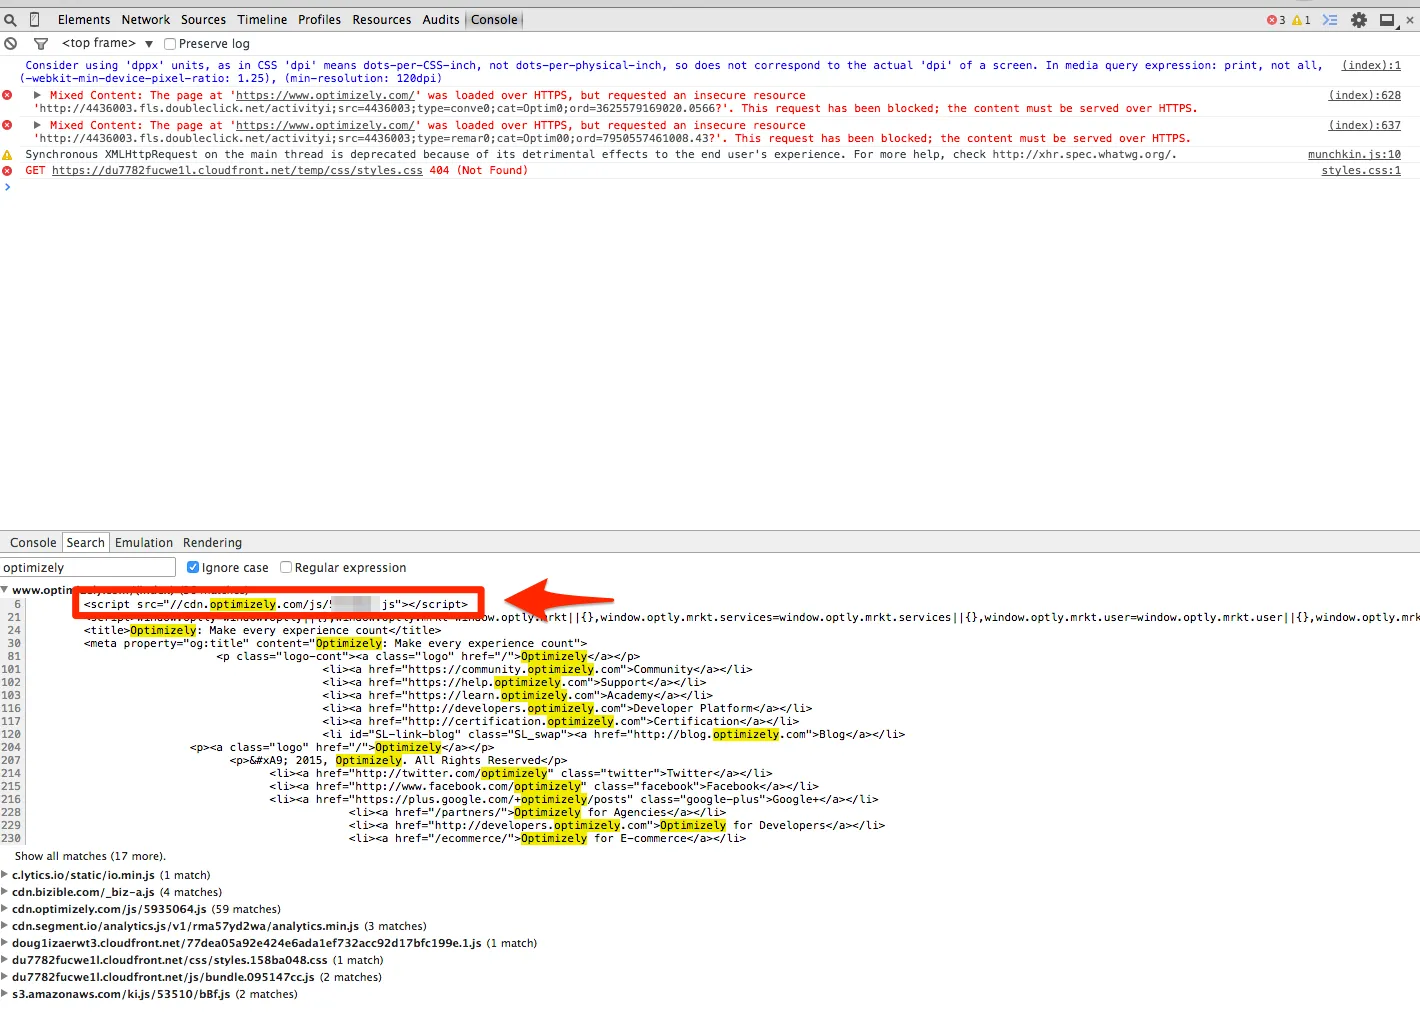Select the top Console tab
Screen dimensions: 1420x1012
[495, 20]
